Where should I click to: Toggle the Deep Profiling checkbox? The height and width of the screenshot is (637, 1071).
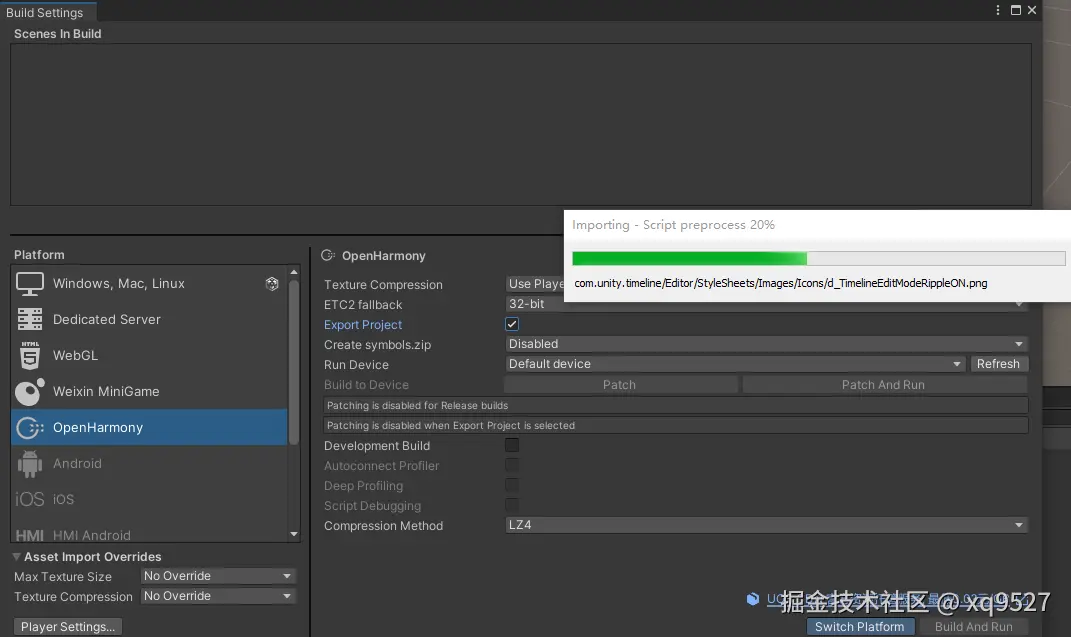(512, 485)
